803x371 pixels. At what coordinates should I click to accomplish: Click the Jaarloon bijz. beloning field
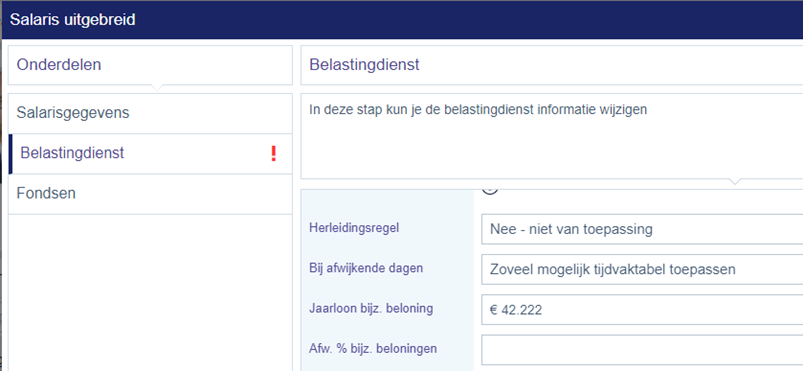click(x=642, y=310)
